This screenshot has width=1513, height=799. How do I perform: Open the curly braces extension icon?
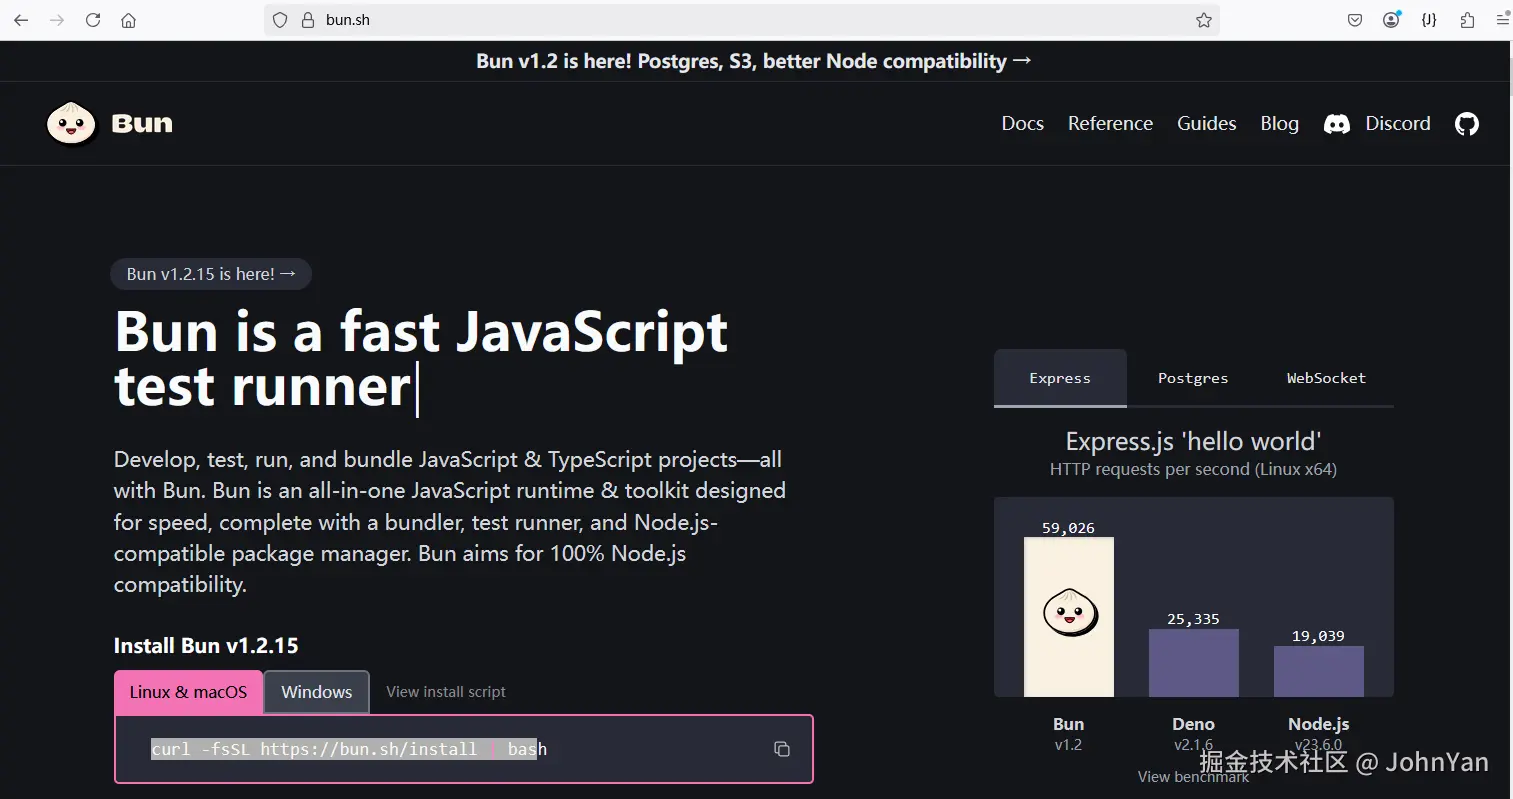tap(1429, 20)
